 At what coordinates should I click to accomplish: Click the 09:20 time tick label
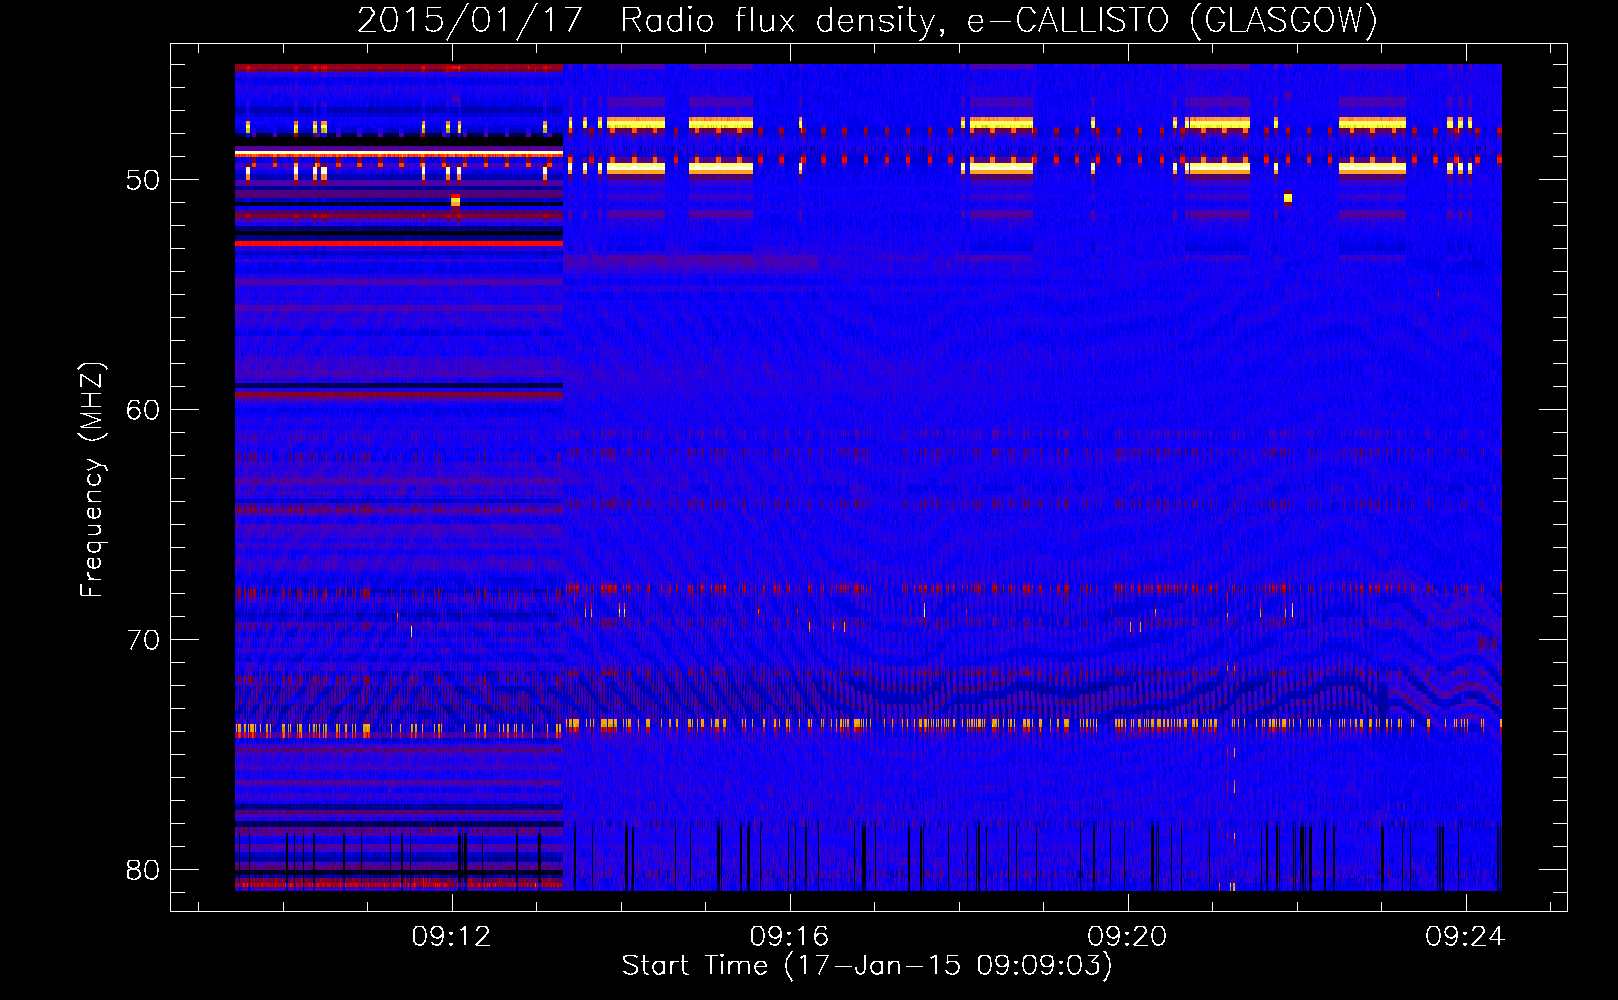[1128, 937]
